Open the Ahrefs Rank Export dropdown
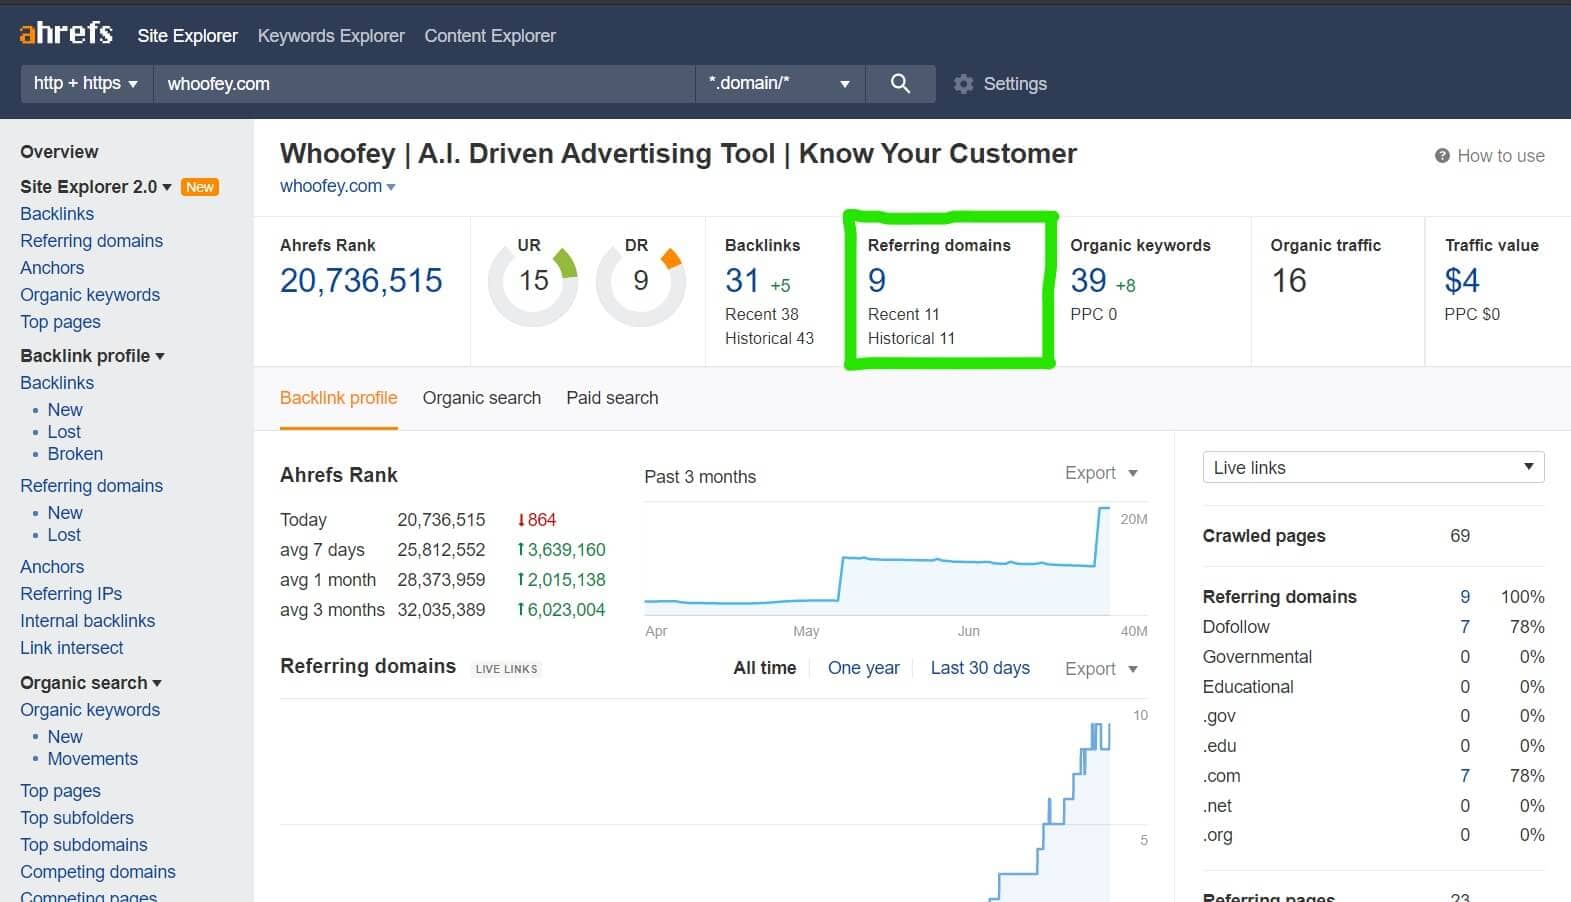 tap(1101, 473)
